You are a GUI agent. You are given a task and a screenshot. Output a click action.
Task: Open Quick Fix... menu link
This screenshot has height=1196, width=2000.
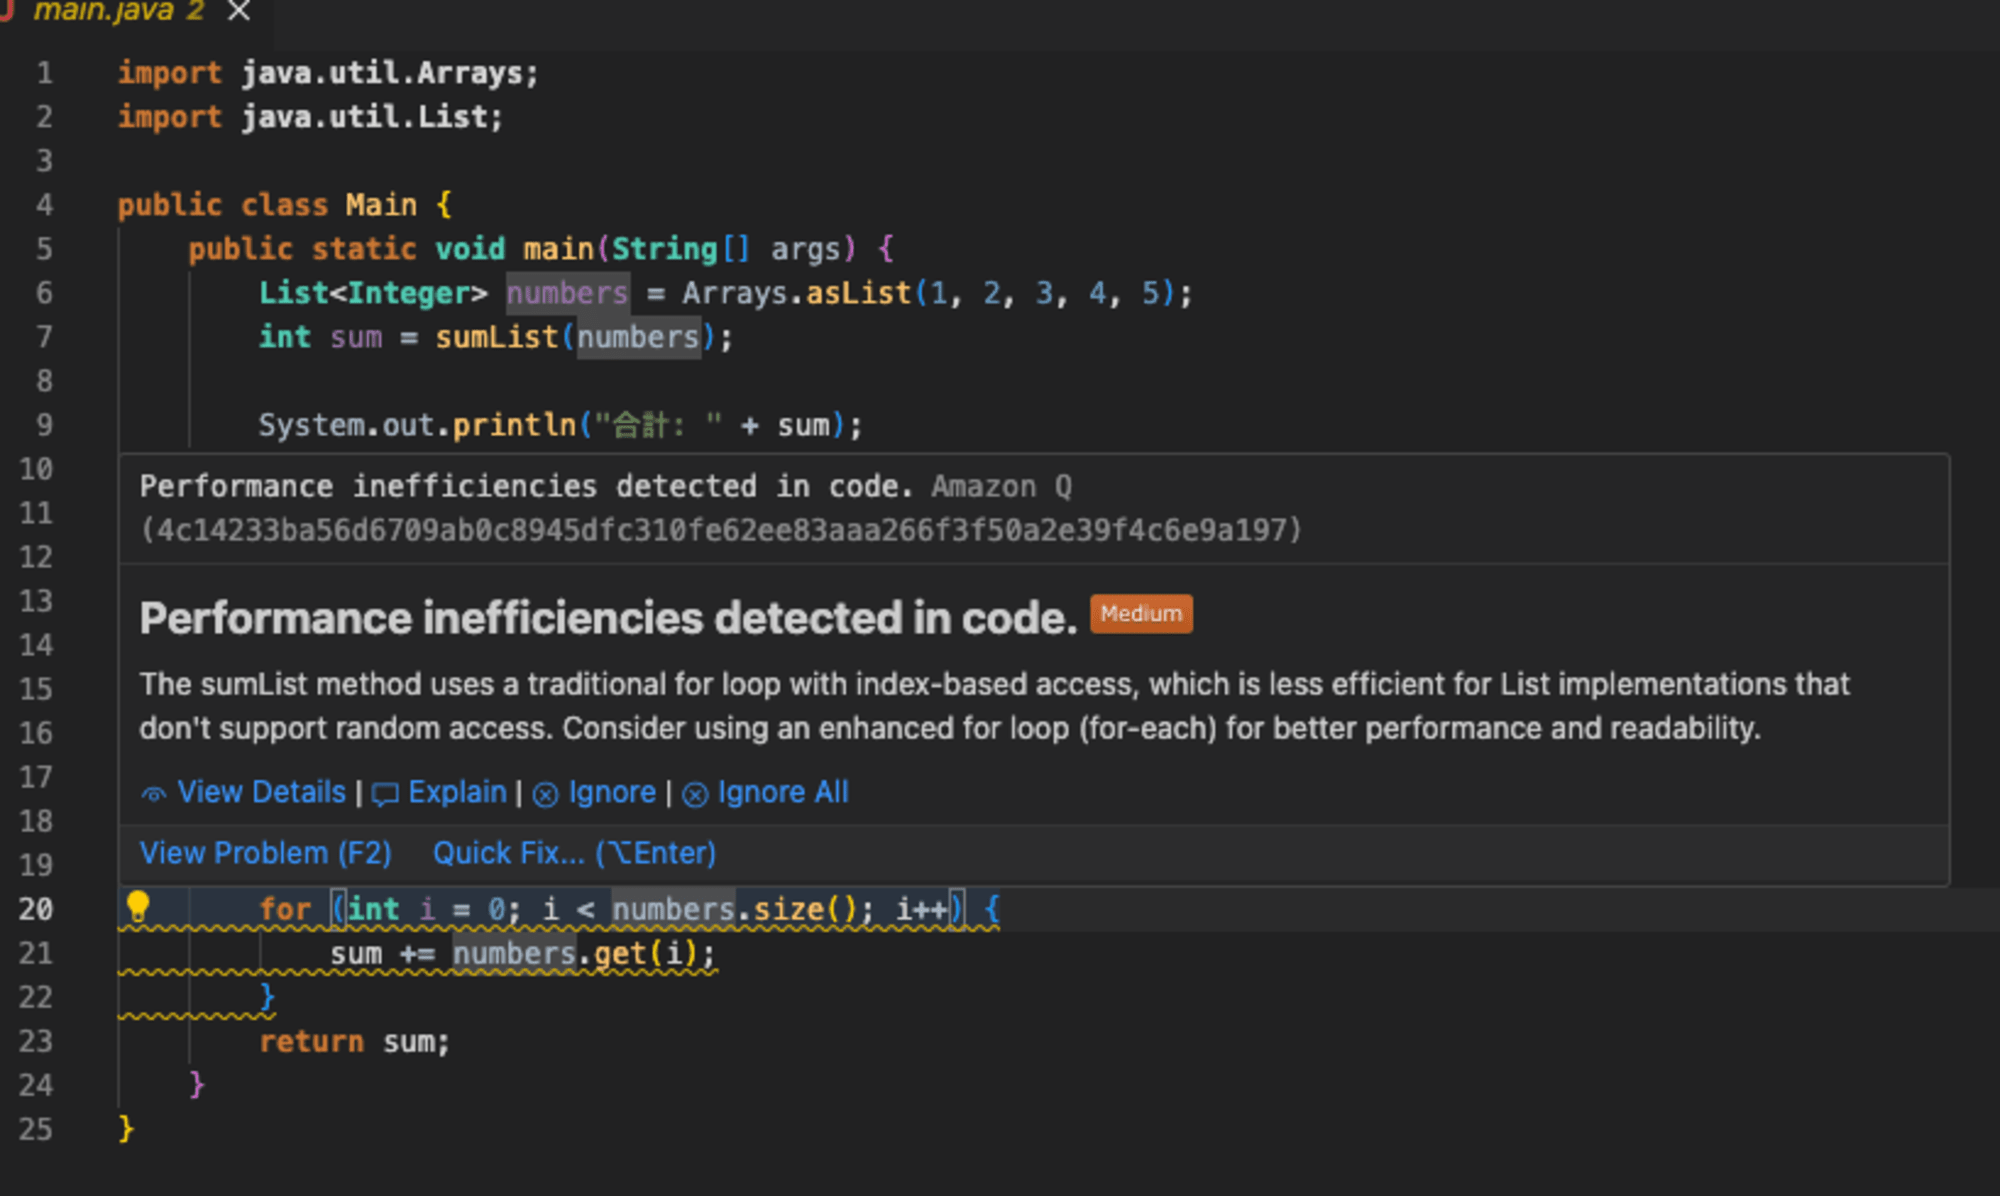coord(574,853)
